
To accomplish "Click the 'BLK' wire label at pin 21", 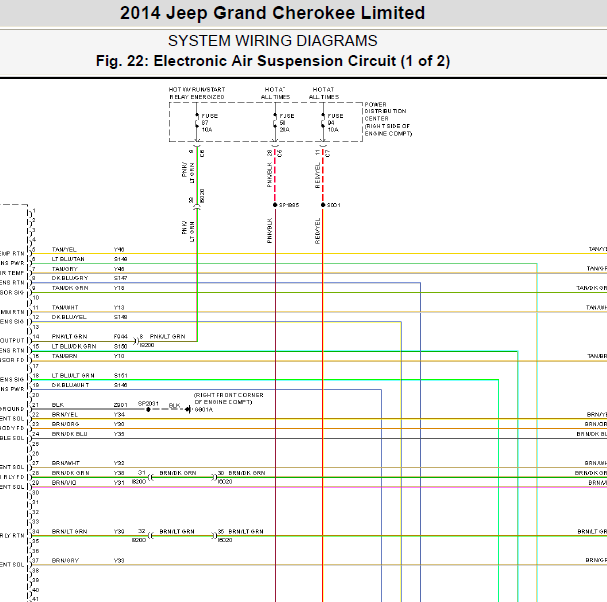I will point(58,405).
